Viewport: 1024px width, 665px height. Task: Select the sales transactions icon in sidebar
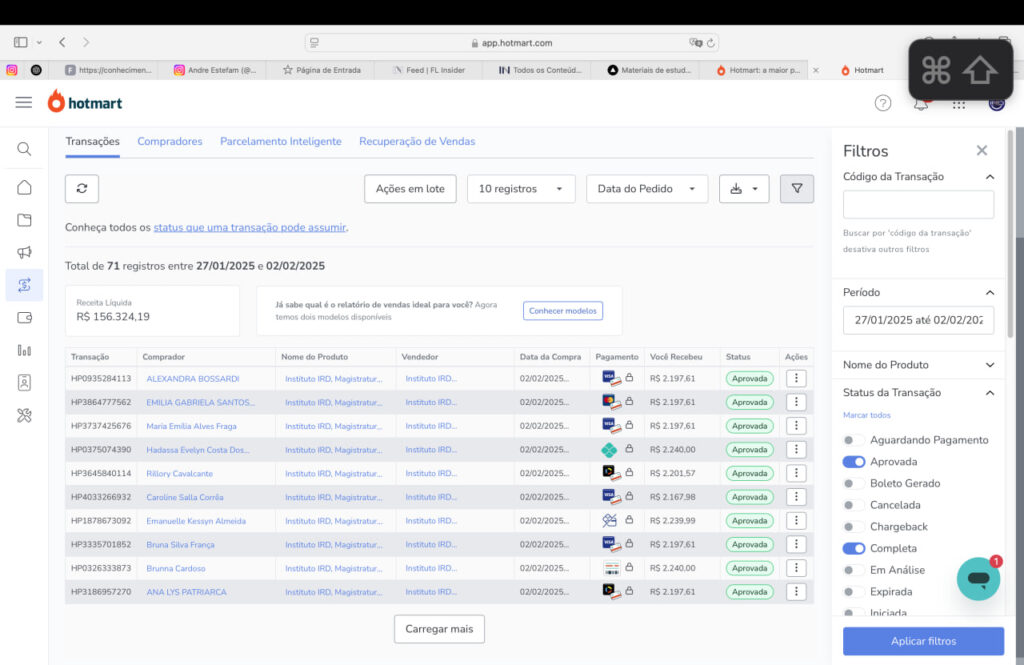tap(24, 285)
